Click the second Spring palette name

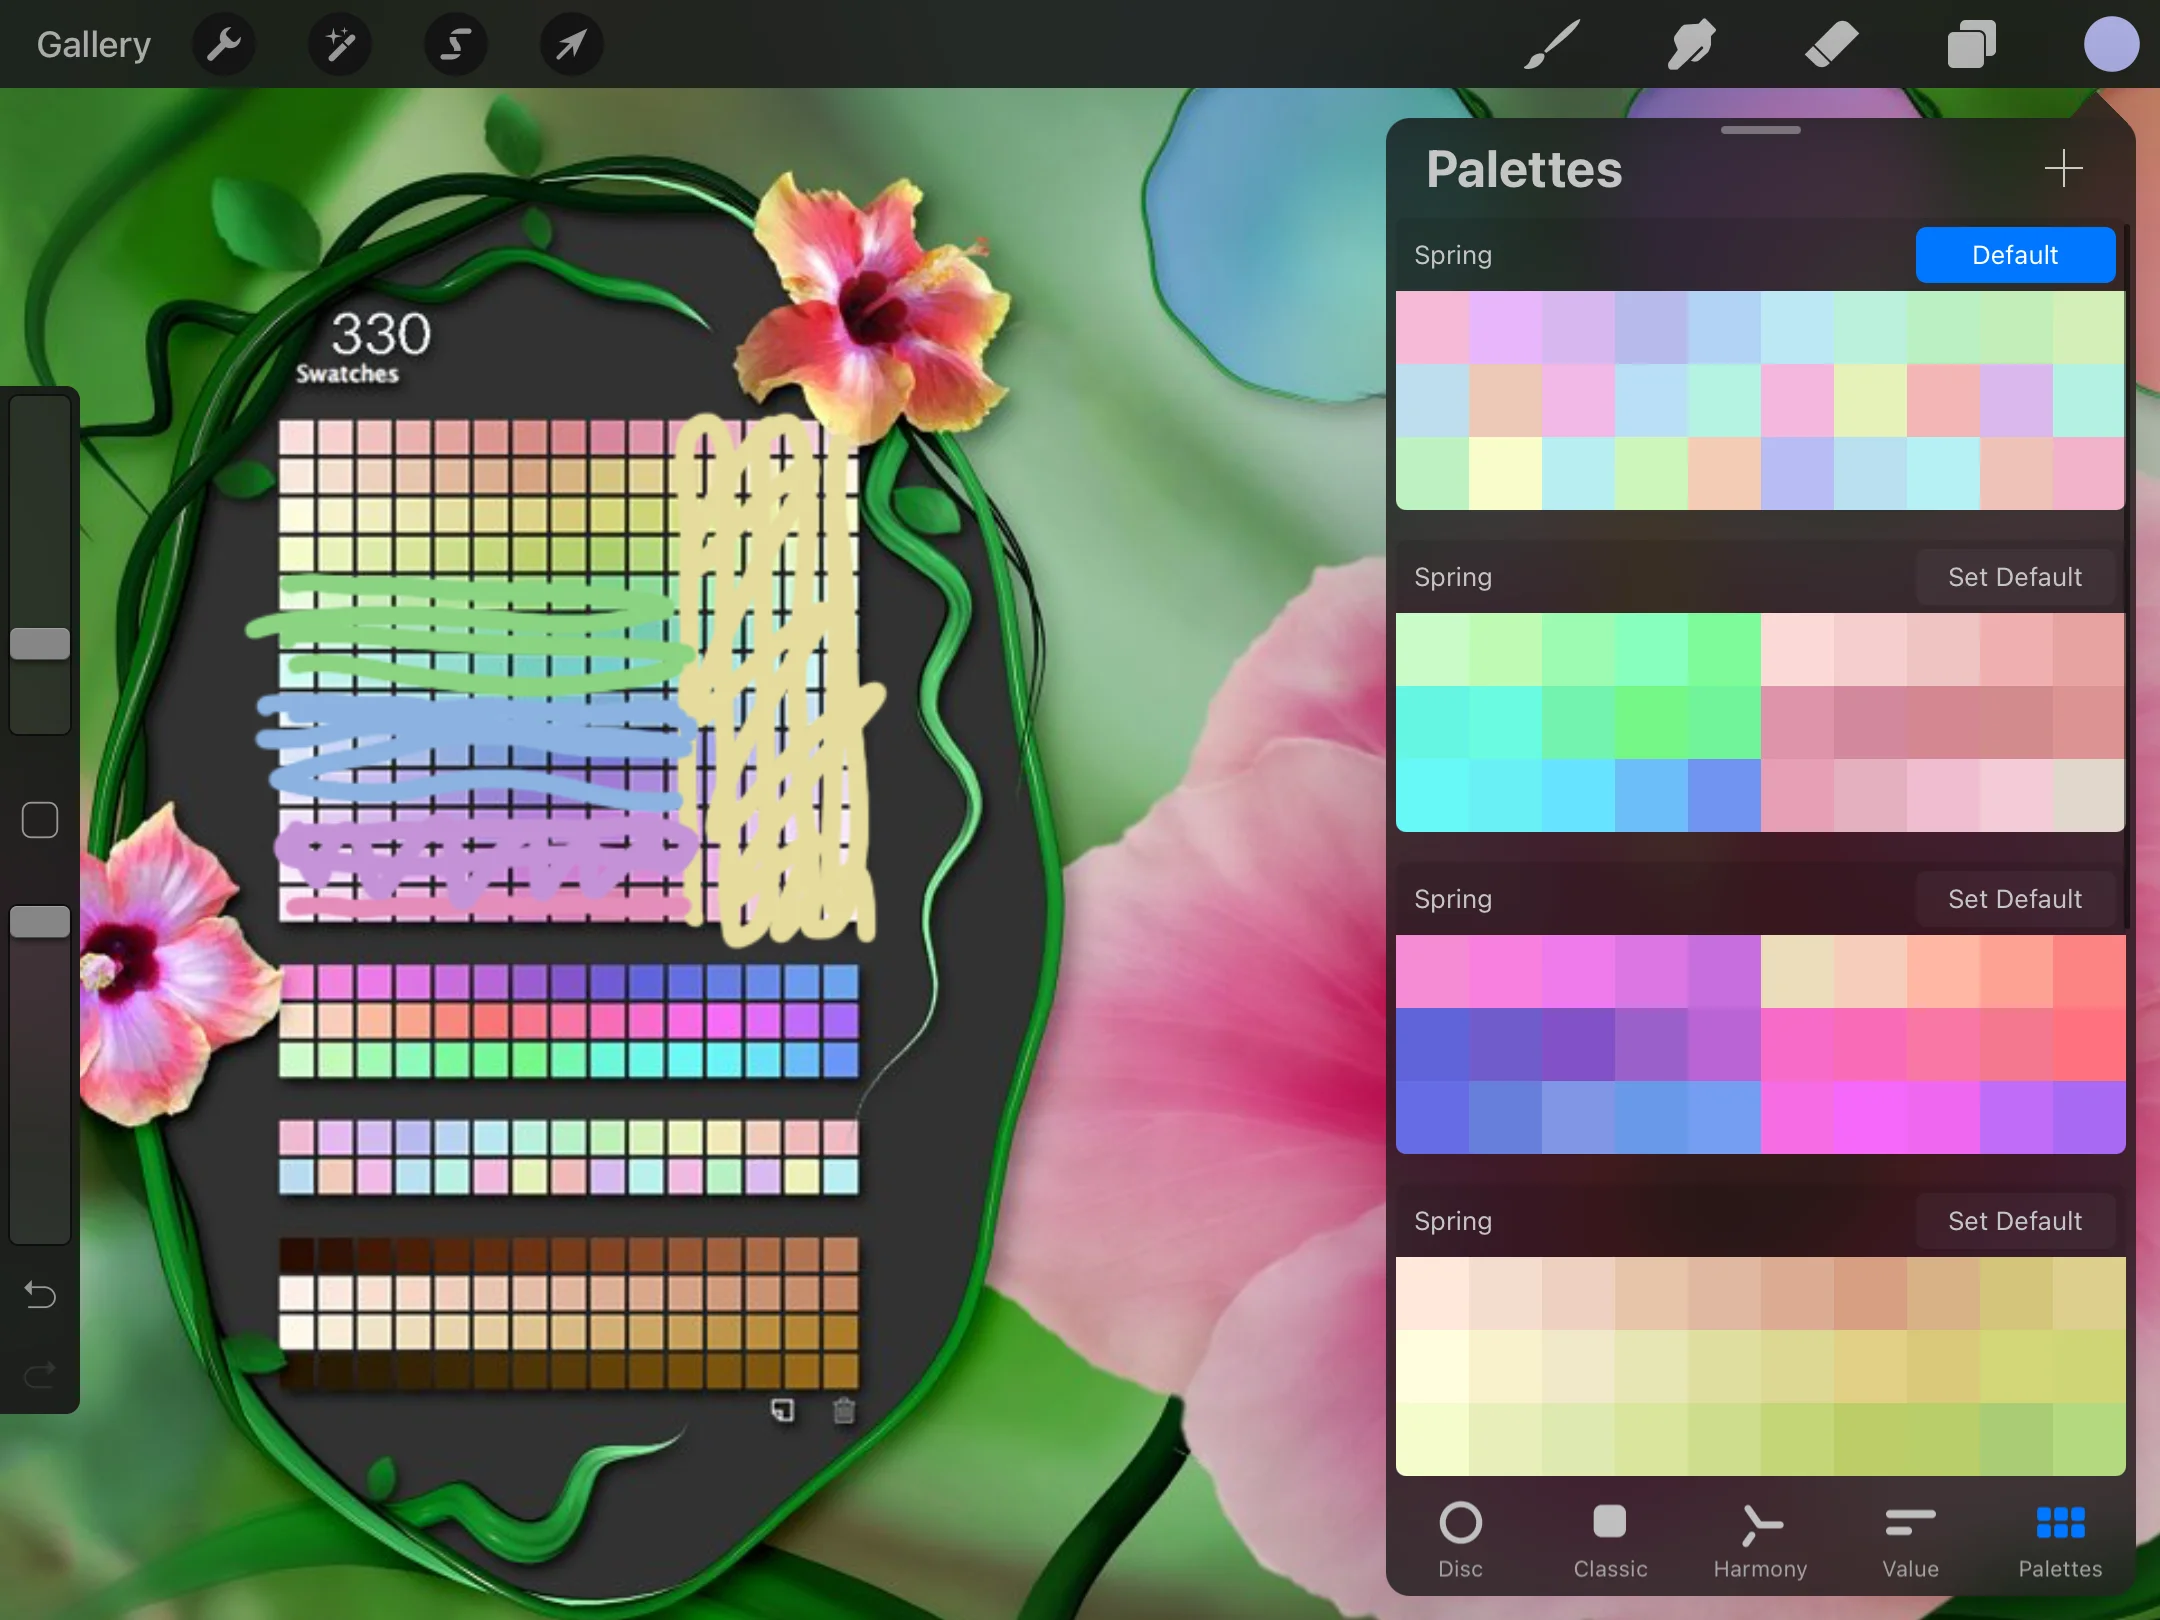[x=1453, y=577]
